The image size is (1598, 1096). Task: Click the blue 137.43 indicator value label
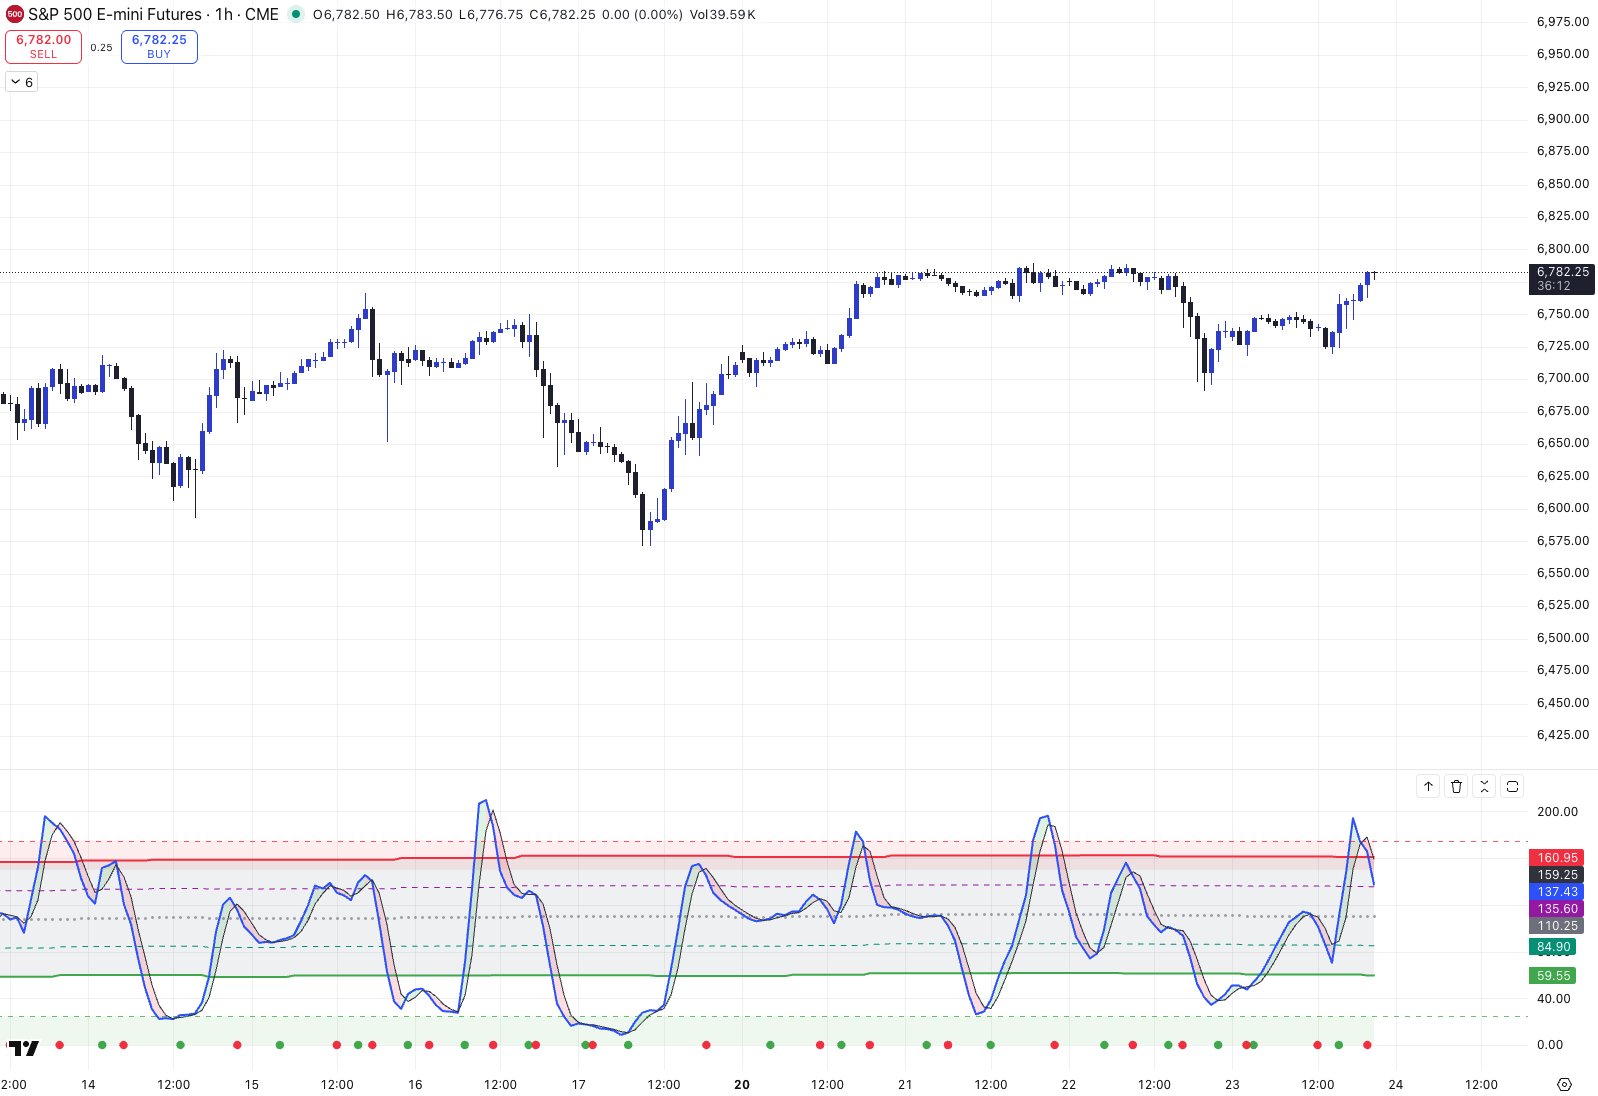tap(1557, 892)
